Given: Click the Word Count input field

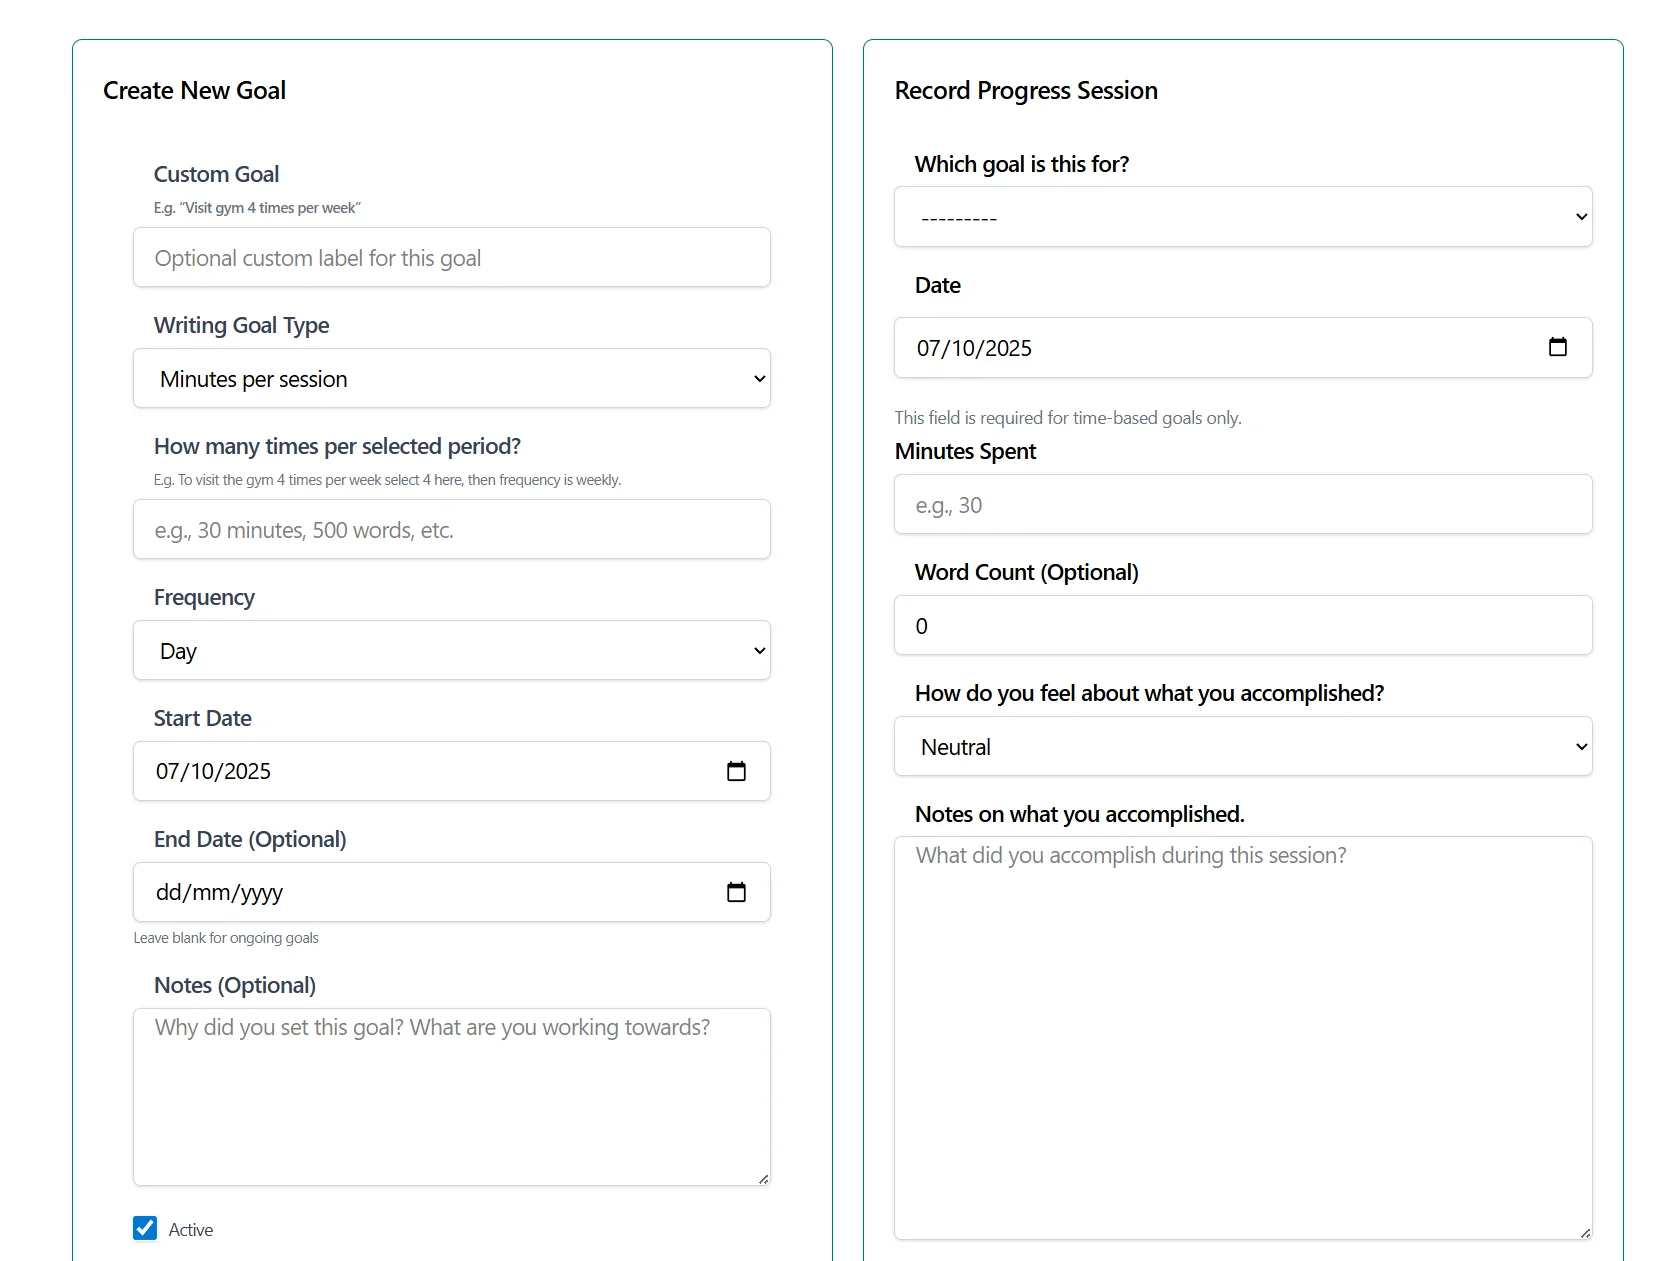Looking at the screenshot, I should [1243, 626].
